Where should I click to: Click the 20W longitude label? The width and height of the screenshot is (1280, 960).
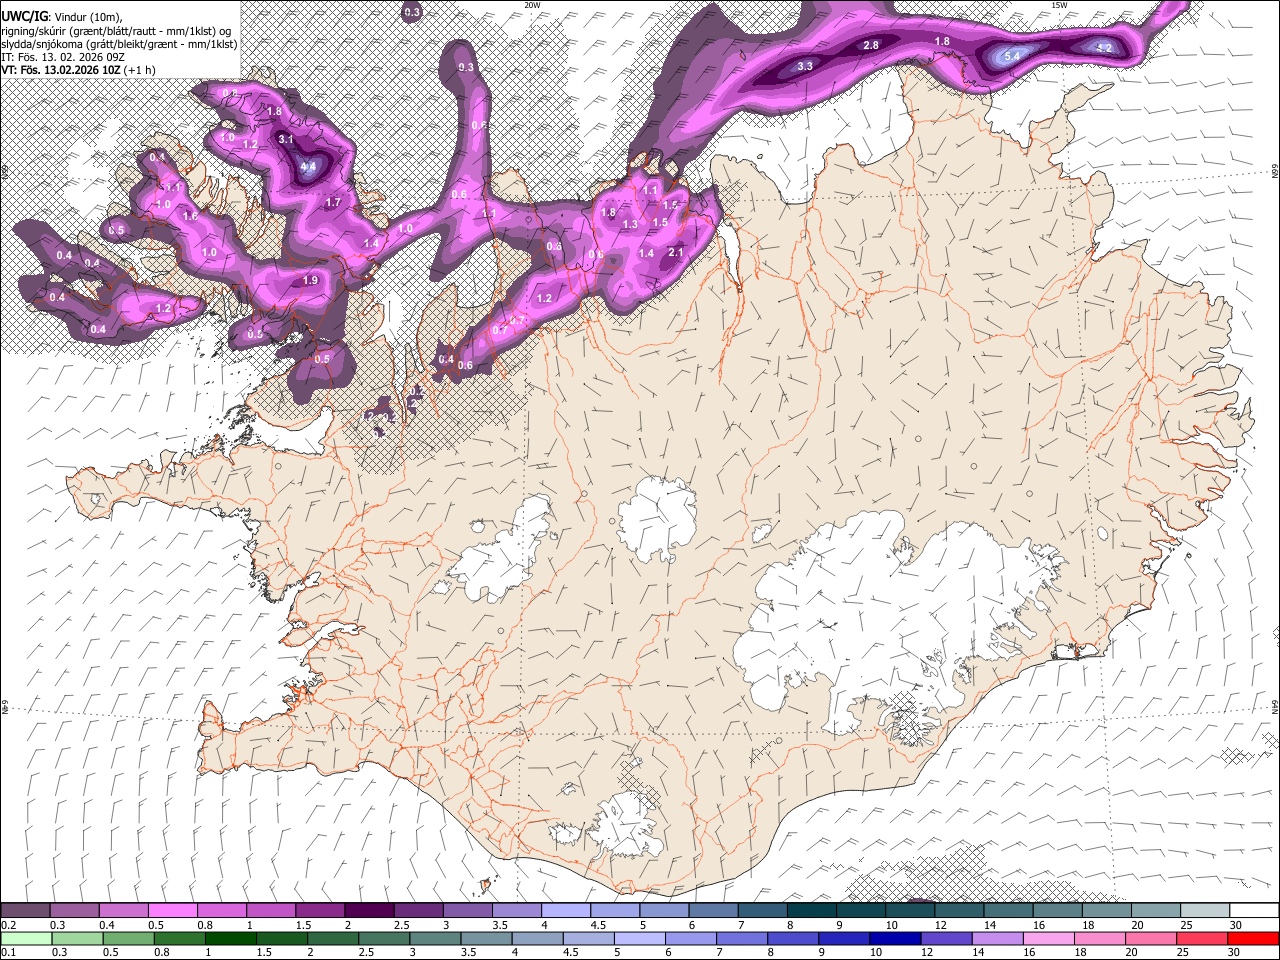[532, 5]
